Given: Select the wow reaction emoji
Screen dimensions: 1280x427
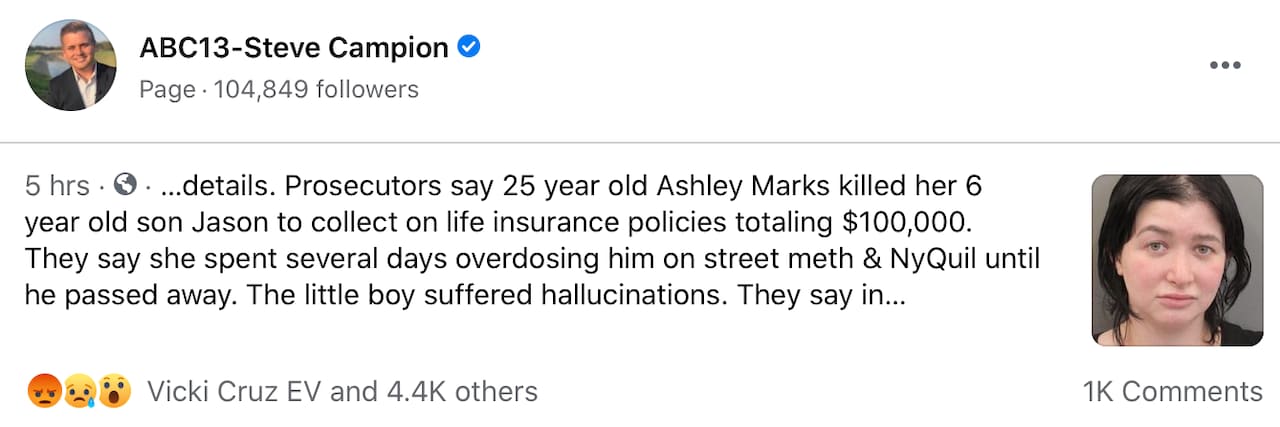Looking at the screenshot, I should (114, 391).
